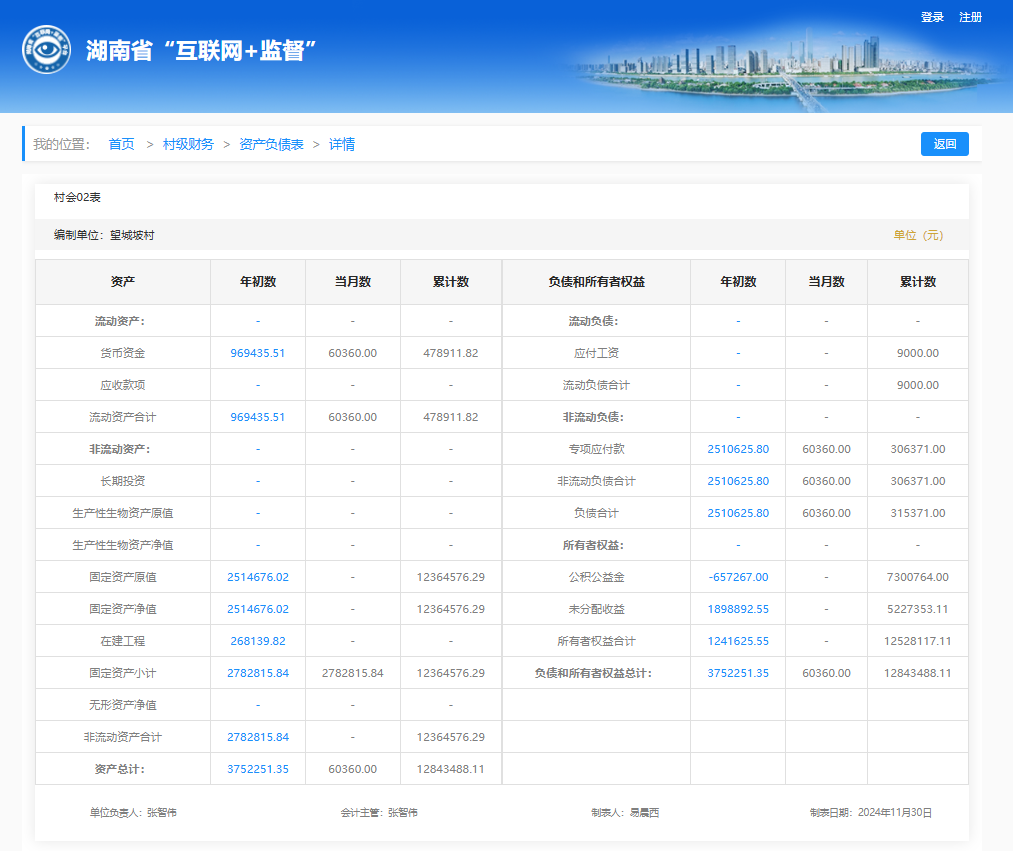1013x851 pixels.
Task: Open 固定资产小计 年初数 2782815.84
Action: click(x=258, y=673)
